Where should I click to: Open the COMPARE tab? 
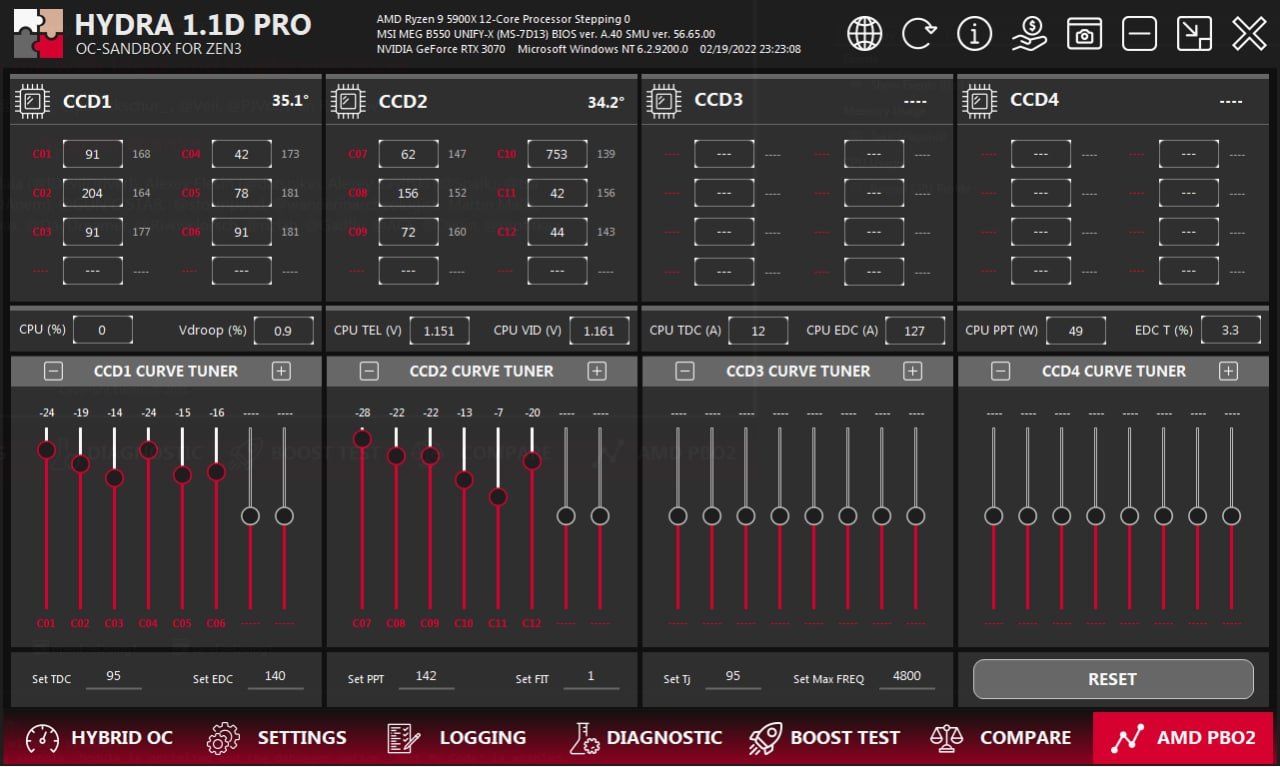(1000, 738)
